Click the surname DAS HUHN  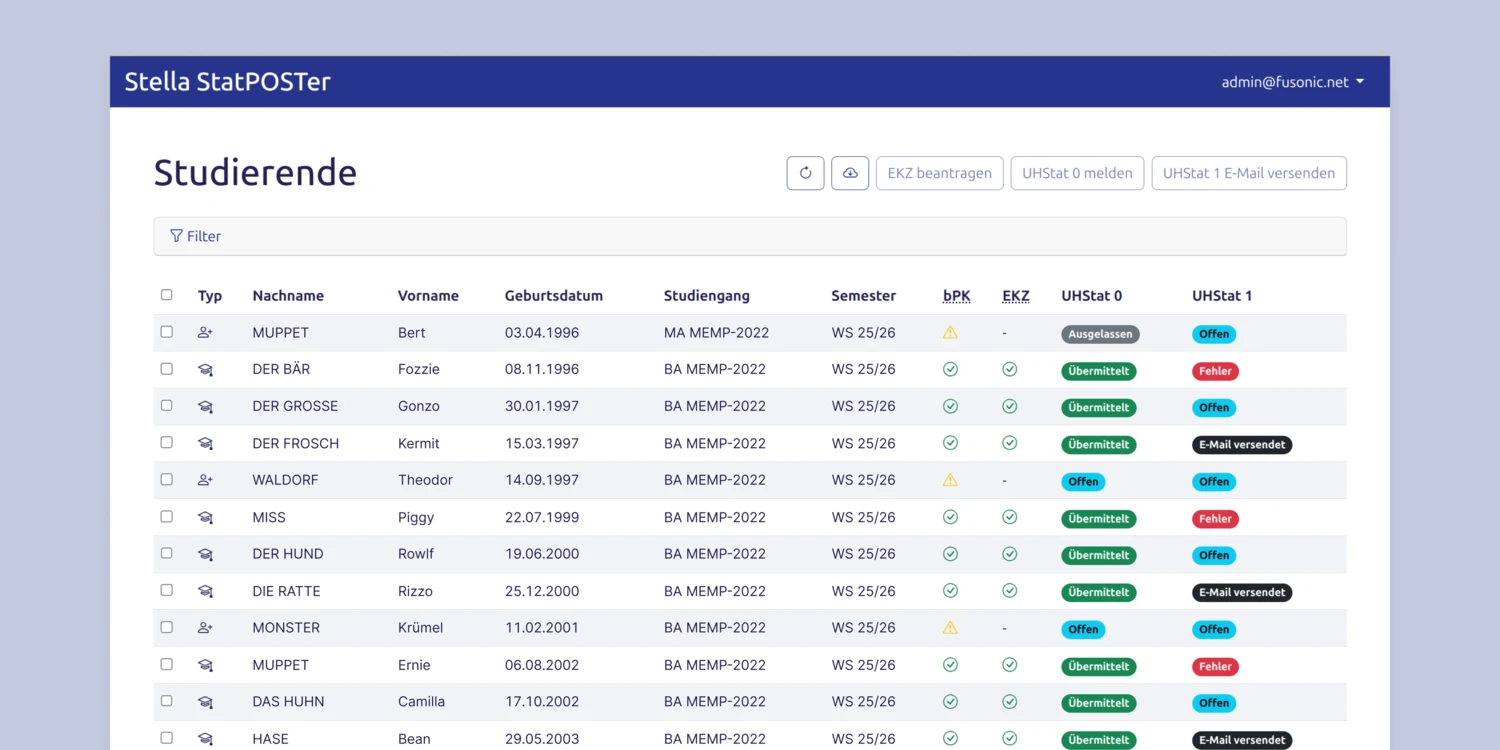coord(288,702)
